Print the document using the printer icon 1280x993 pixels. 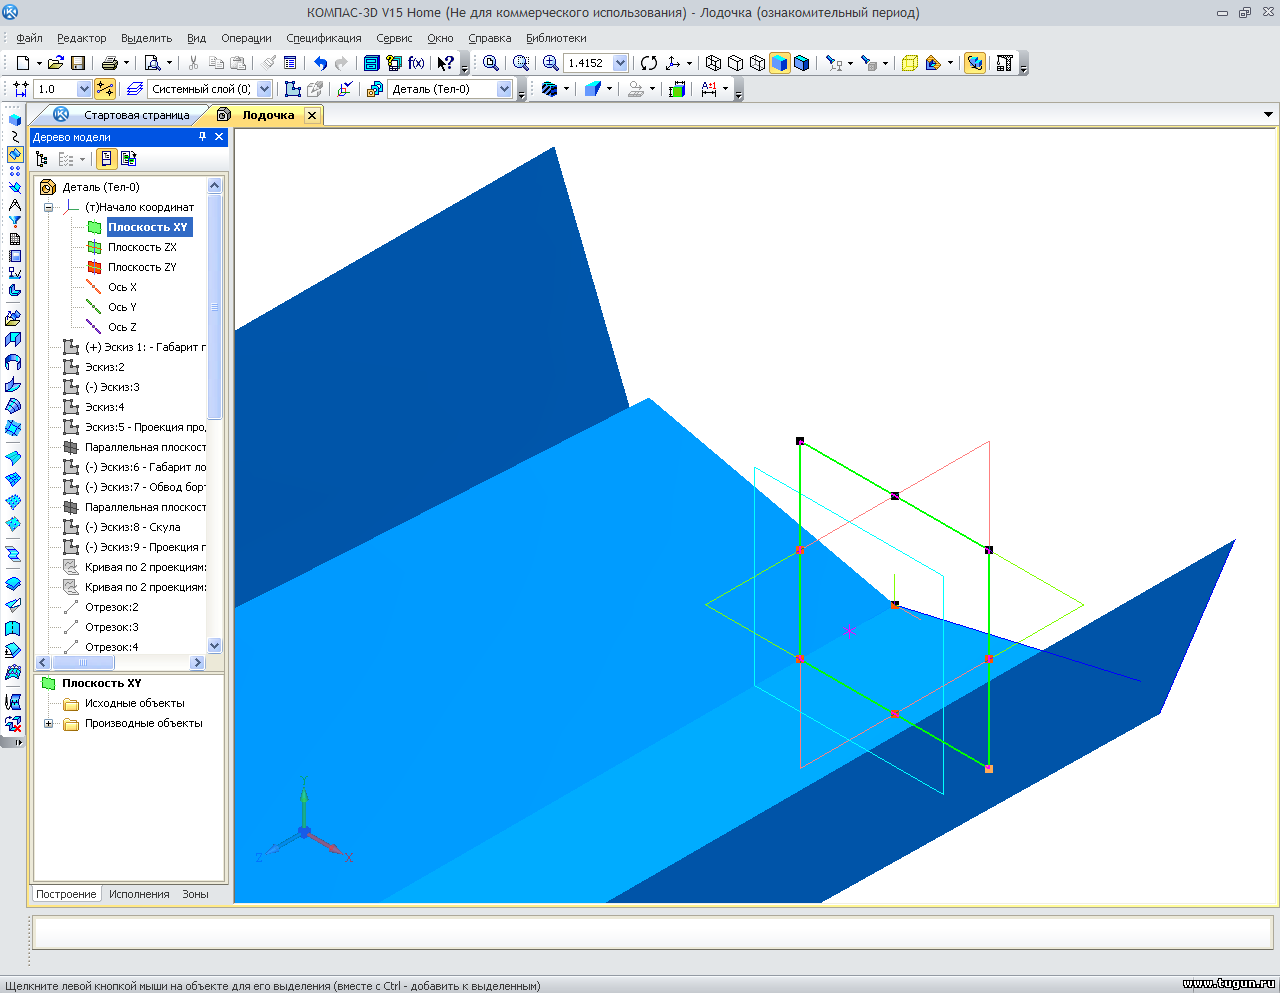click(110, 63)
